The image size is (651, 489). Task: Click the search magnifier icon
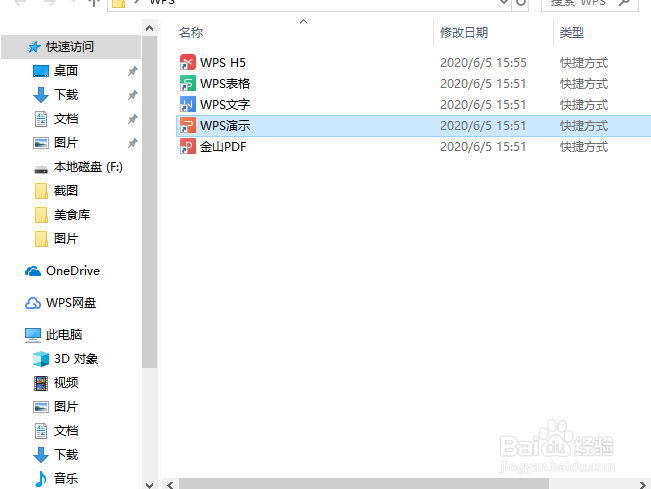pyautogui.click(x=624, y=2)
